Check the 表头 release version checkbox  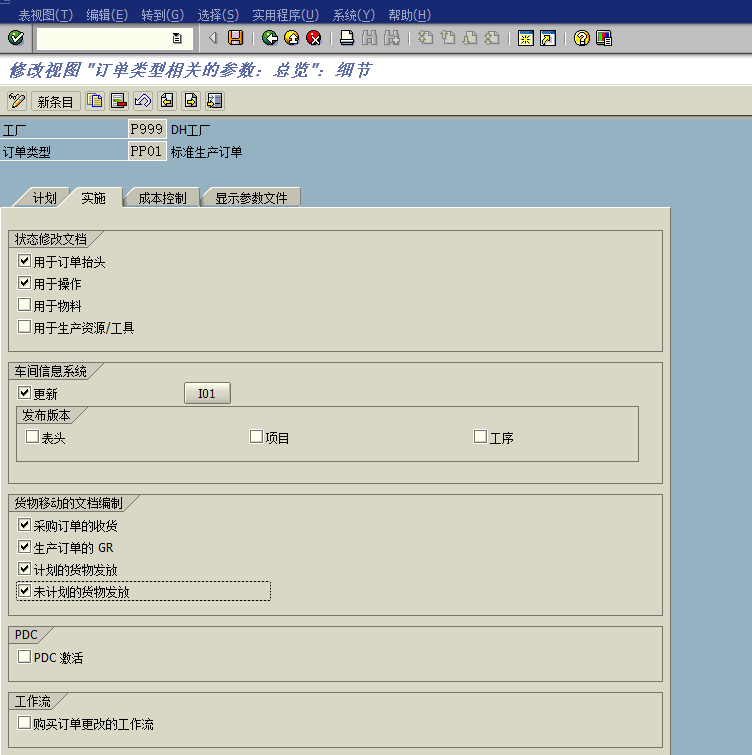coord(32,437)
